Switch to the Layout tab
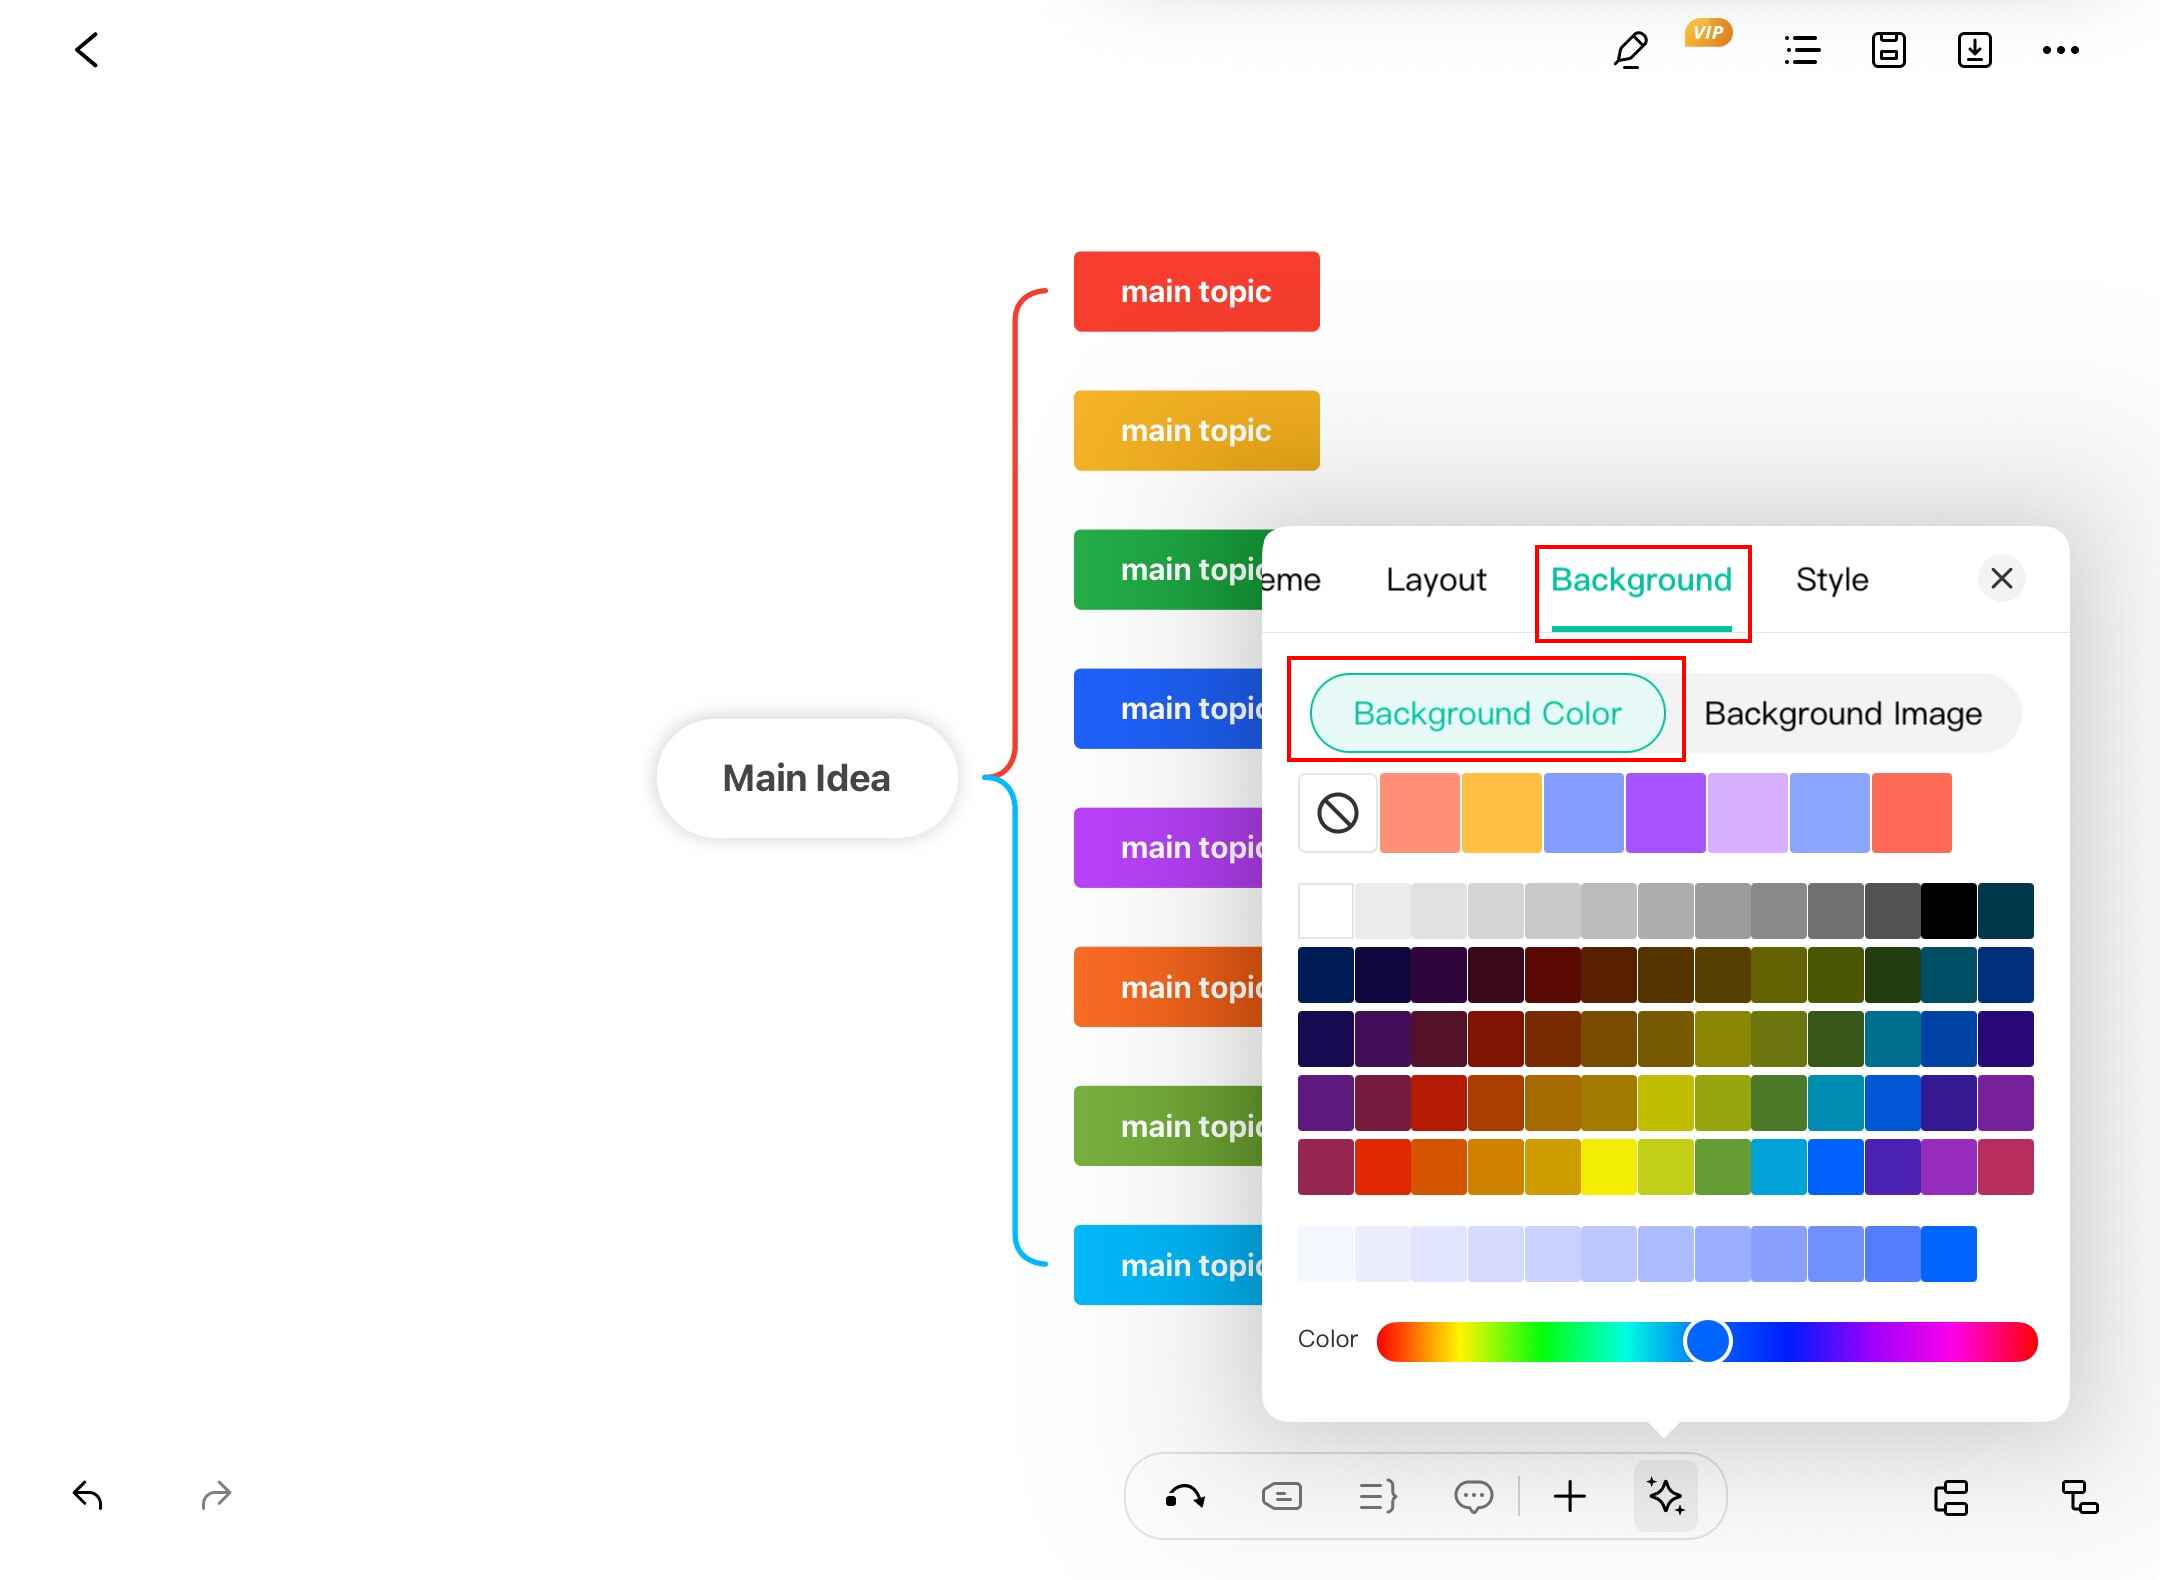 [x=1436, y=580]
